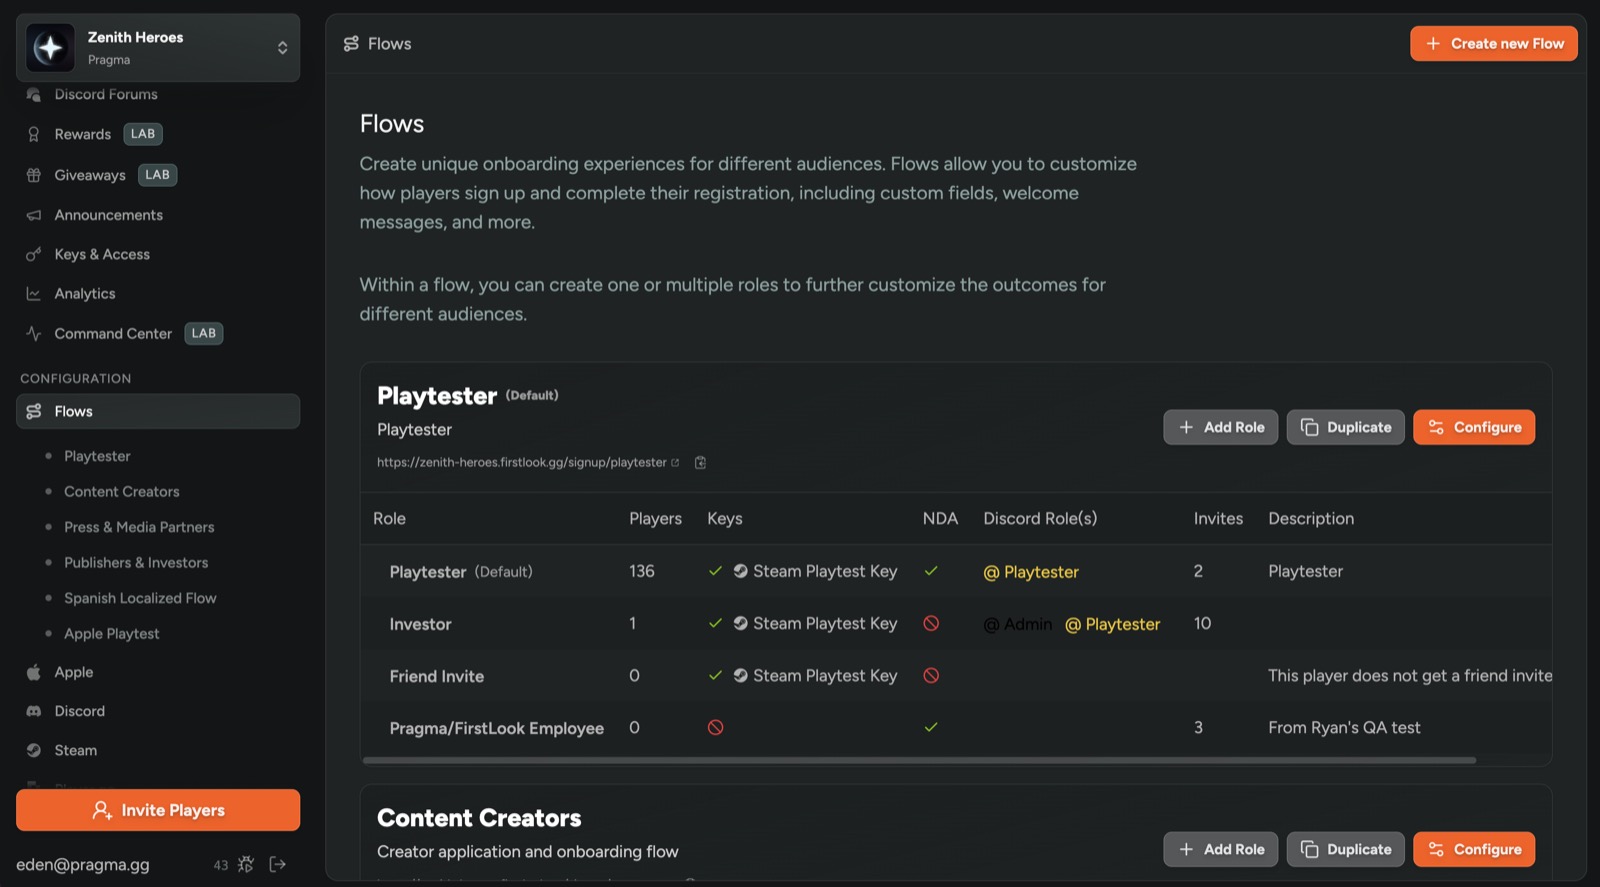Click the Steam icon in sidebar
The width and height of the screenshot is (1600, 887).
(34, 750)
